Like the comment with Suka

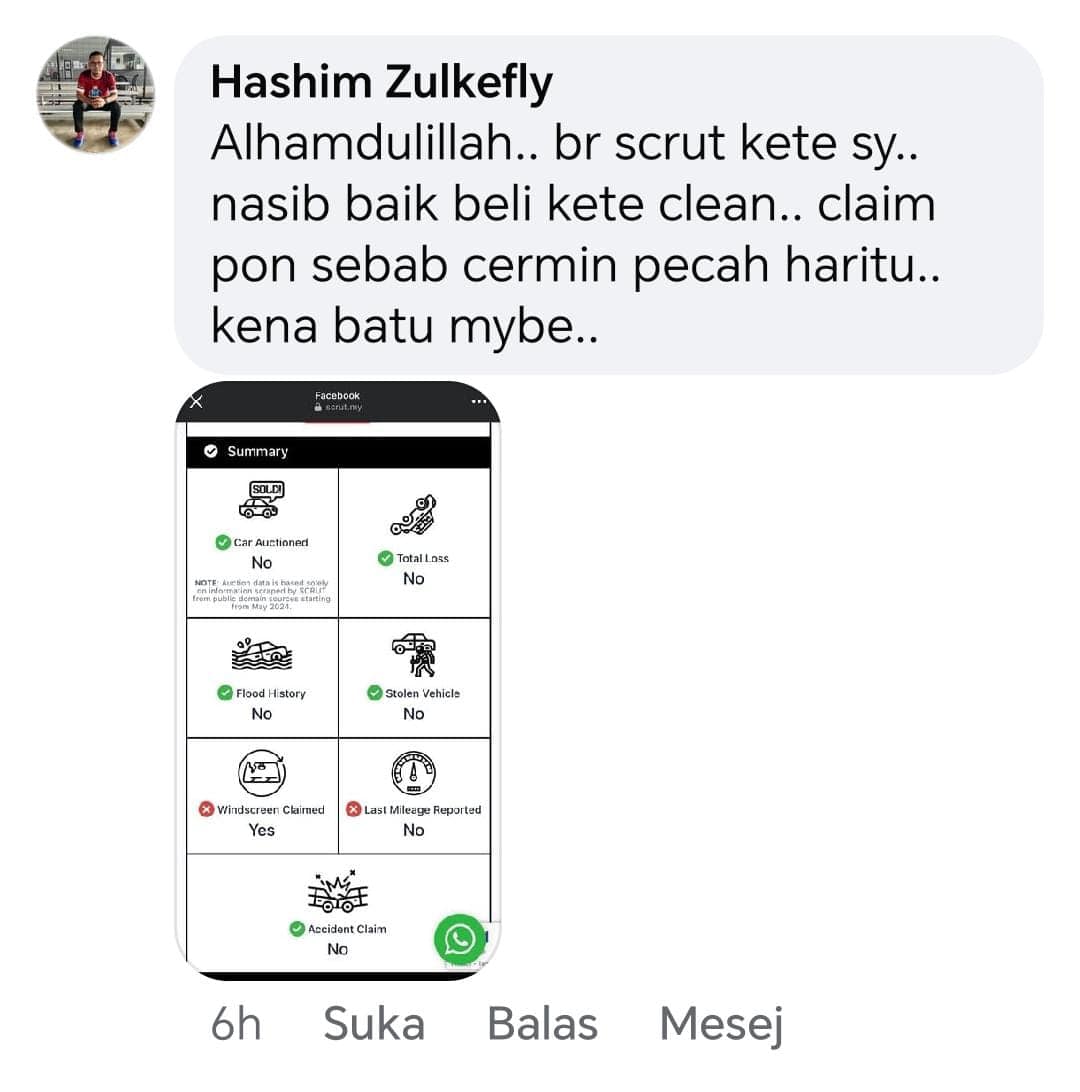(x=374, y=1024)
